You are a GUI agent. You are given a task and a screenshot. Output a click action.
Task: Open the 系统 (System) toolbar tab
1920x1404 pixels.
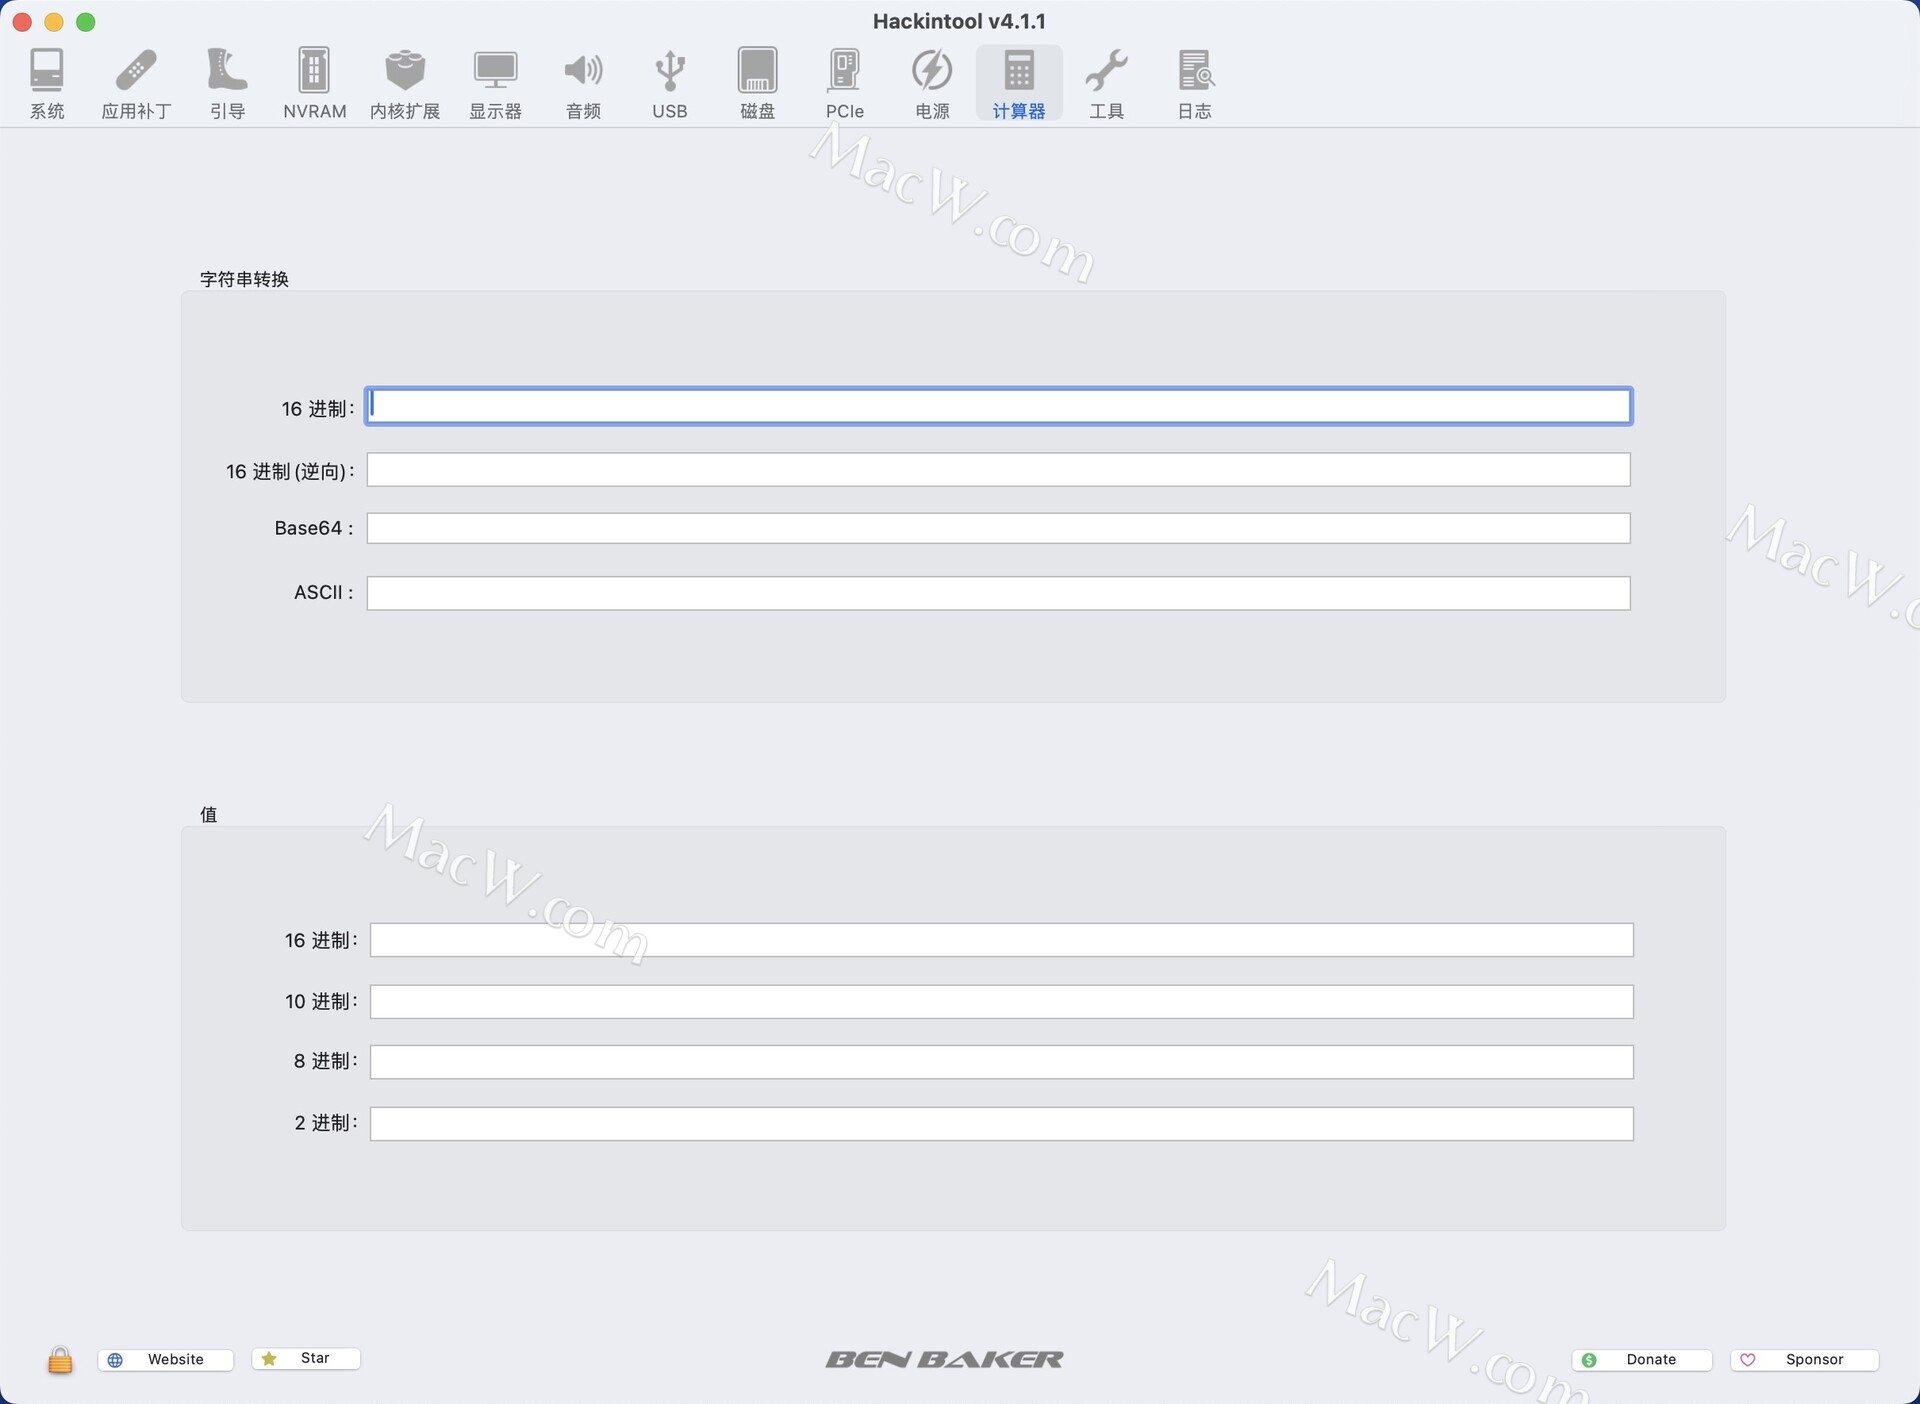[x=47, y=83]
